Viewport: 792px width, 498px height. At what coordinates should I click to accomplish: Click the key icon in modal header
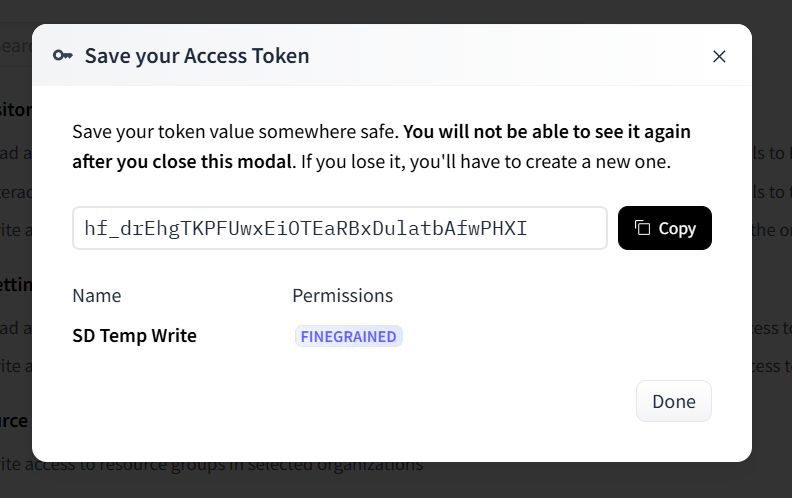(63, 56)
